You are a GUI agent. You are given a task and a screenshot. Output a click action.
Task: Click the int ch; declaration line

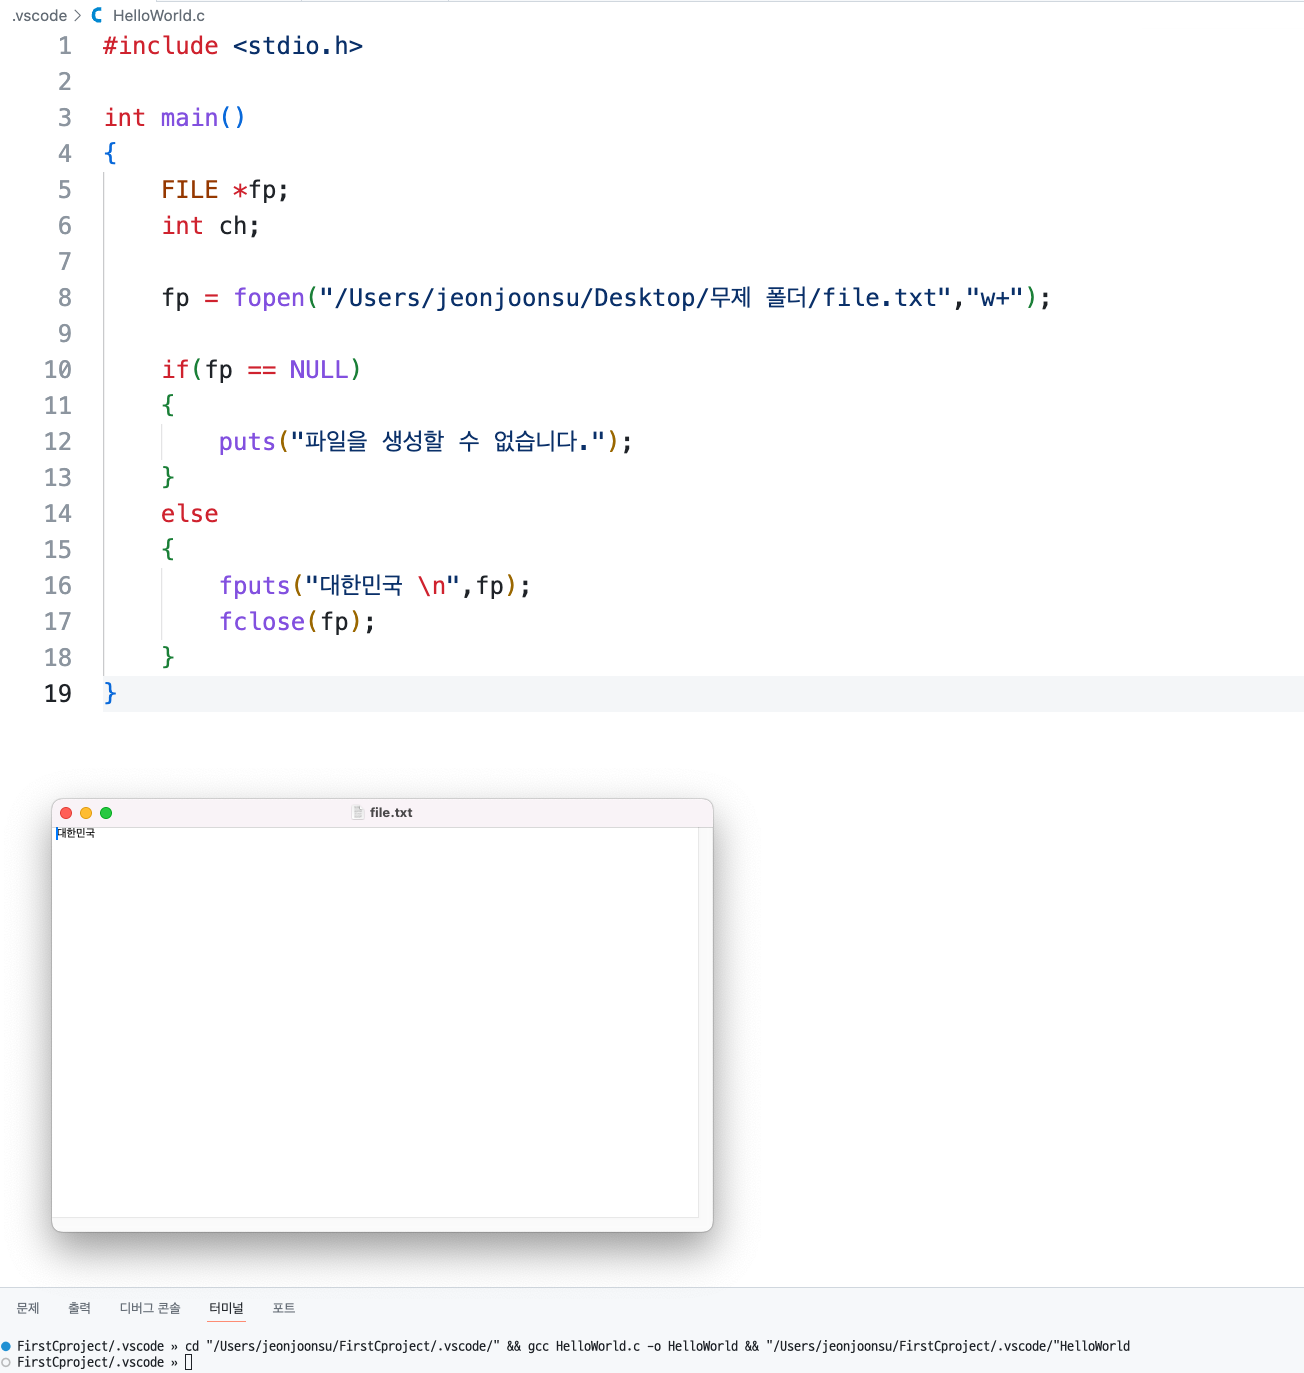211,226
